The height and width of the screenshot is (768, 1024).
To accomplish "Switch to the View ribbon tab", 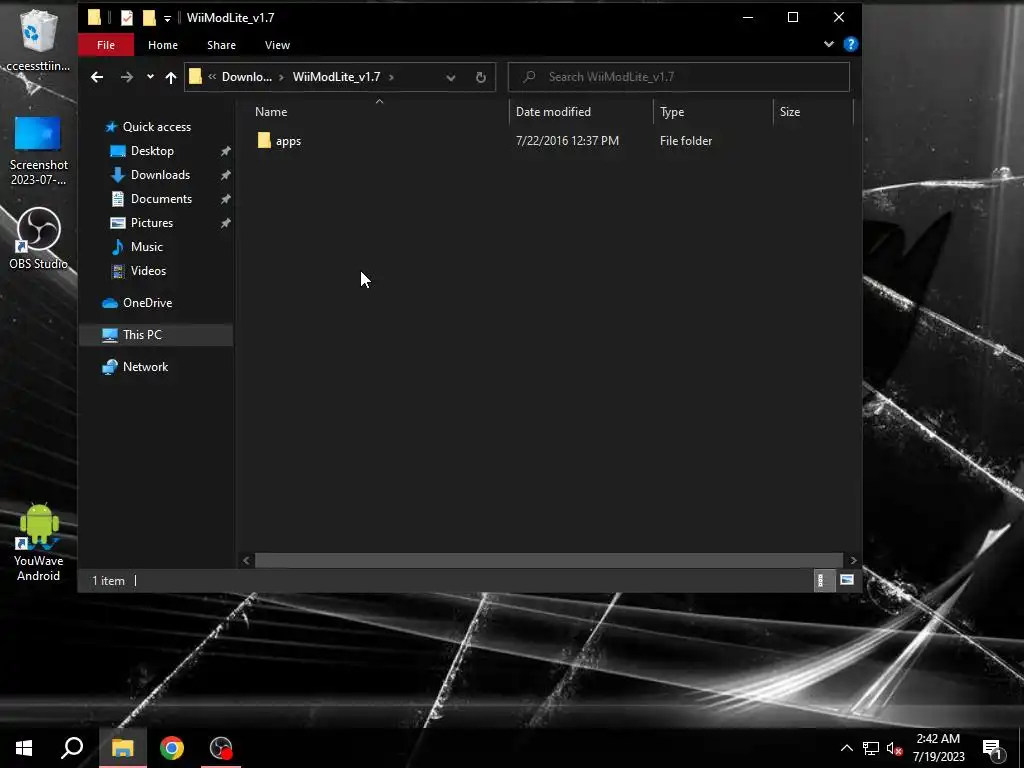I will point(277,45).
